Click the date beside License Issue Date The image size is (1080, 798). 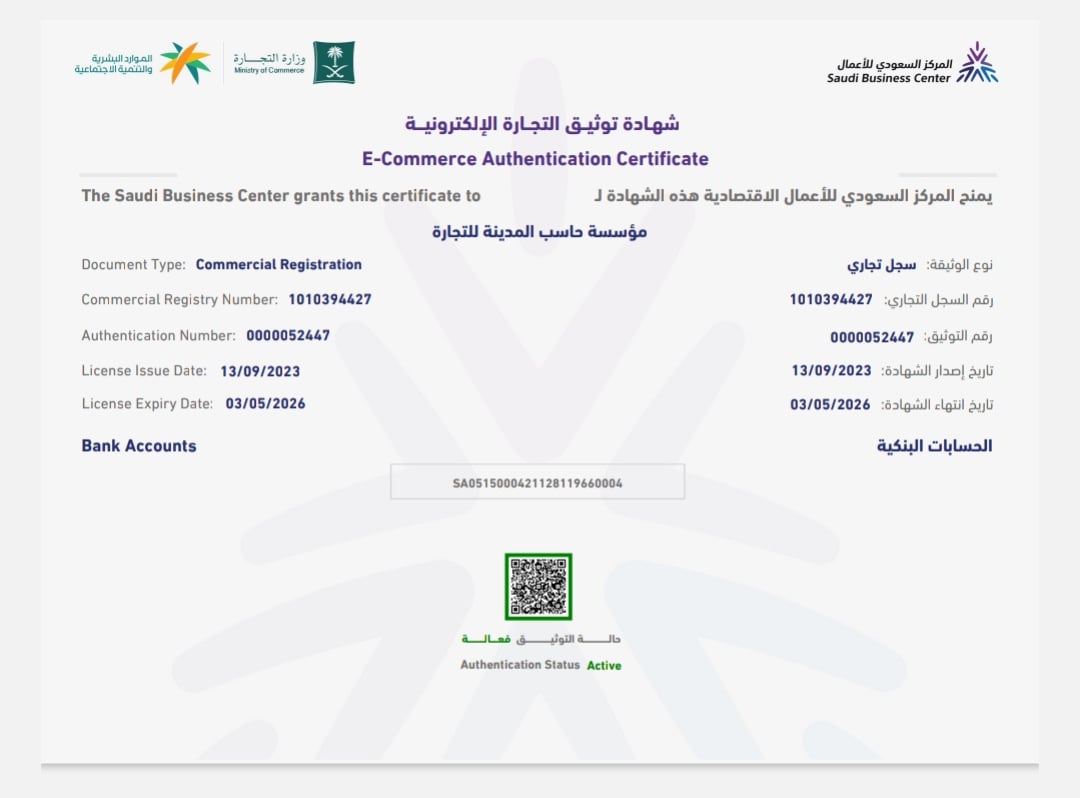260,371
